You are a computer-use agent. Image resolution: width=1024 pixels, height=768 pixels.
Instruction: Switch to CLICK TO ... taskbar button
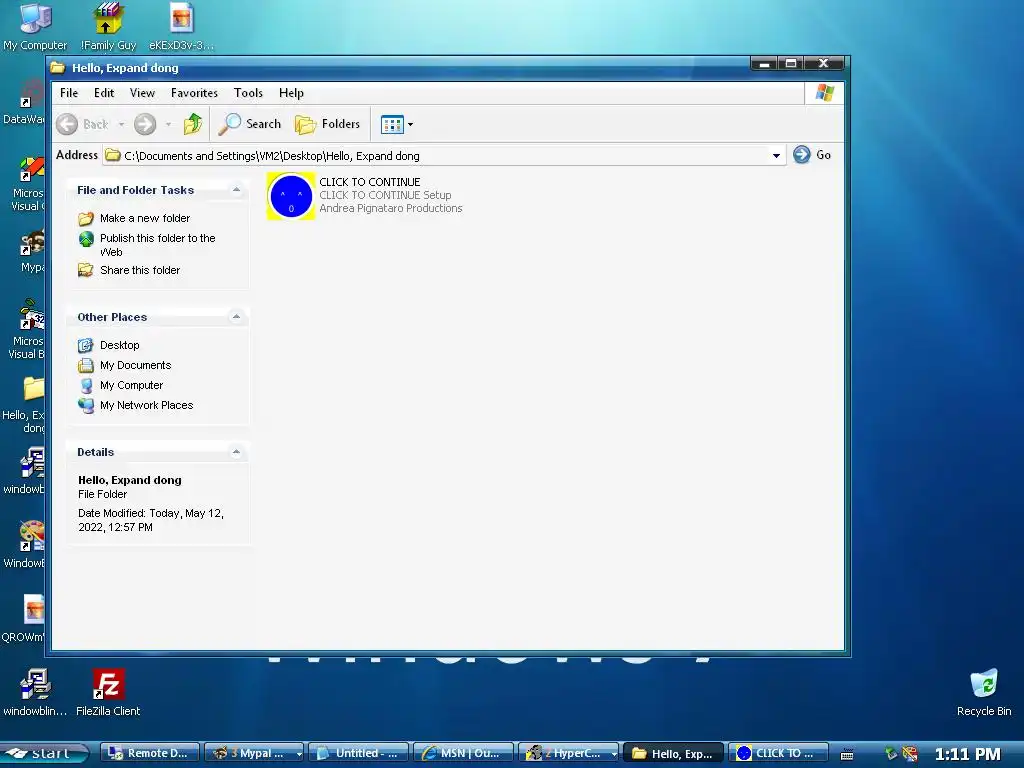pyautogui.click(x=778, y=753)
